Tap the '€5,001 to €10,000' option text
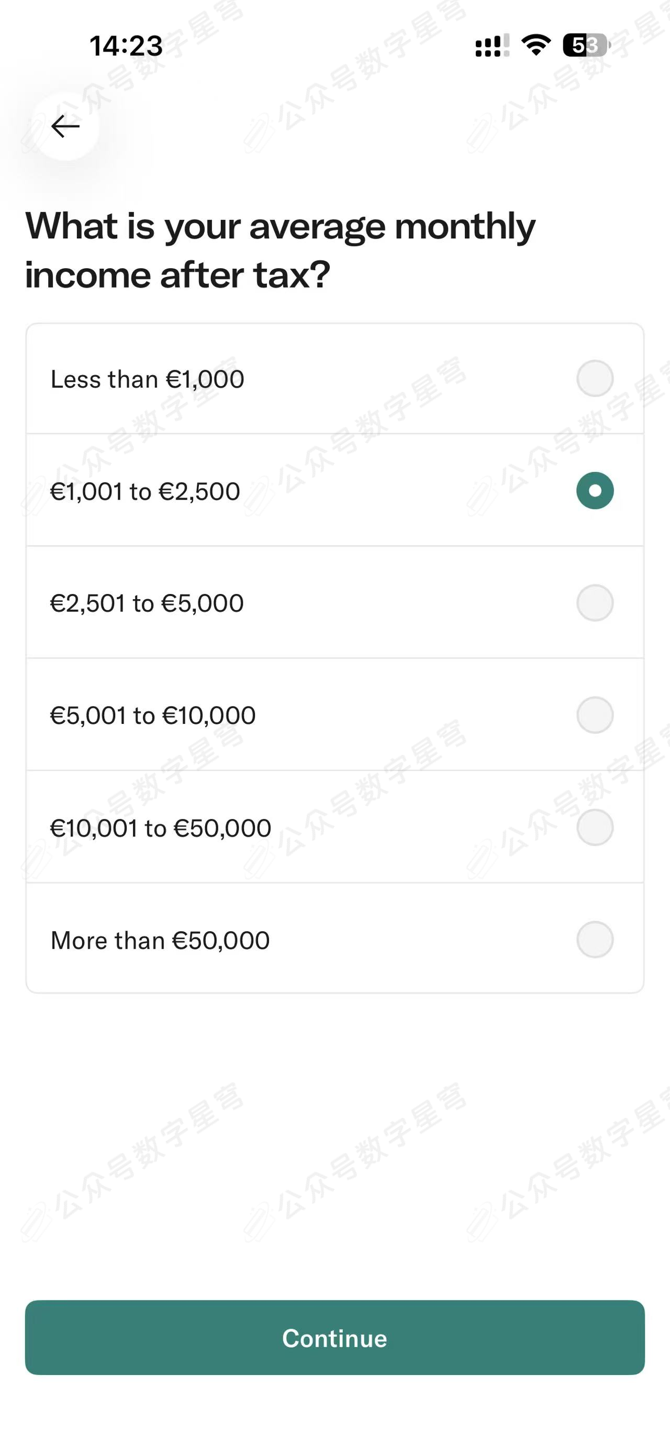The height and width of the screenshot is (1453, 670). [153, 715]
